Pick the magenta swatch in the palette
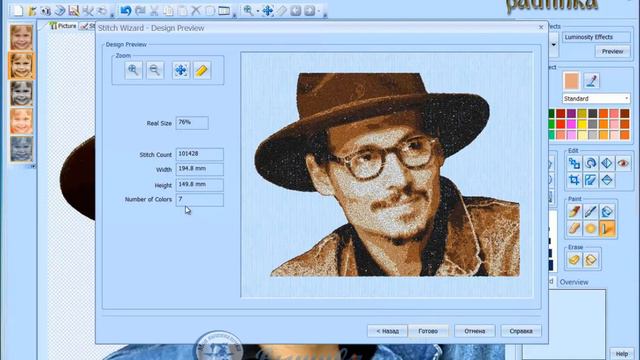Screen dimensions: 640x360 (571, 124)
